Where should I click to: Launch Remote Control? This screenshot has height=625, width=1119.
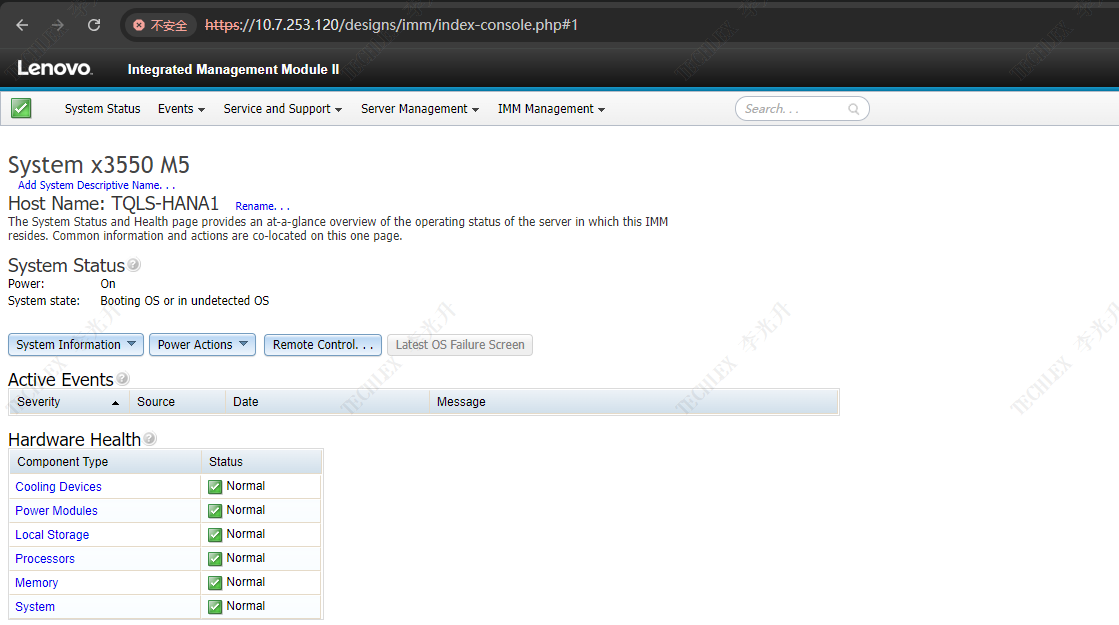pyautogui.click(x=323, y=345)
